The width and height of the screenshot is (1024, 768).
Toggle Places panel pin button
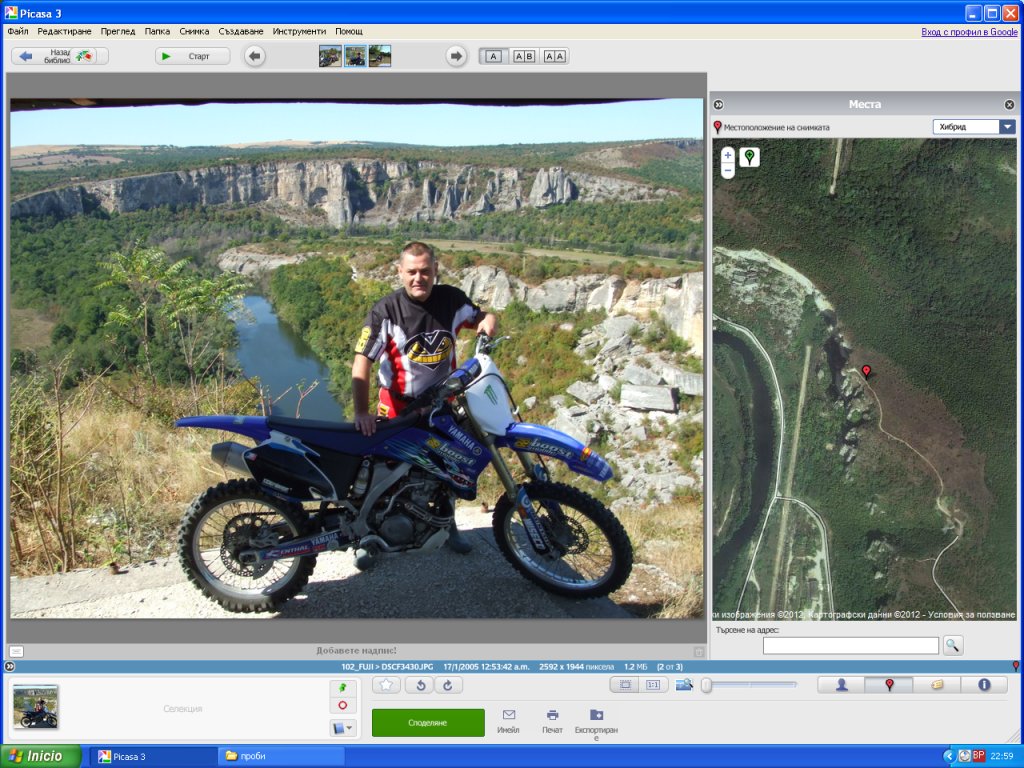pyautogui.click(x=889, y=684)
